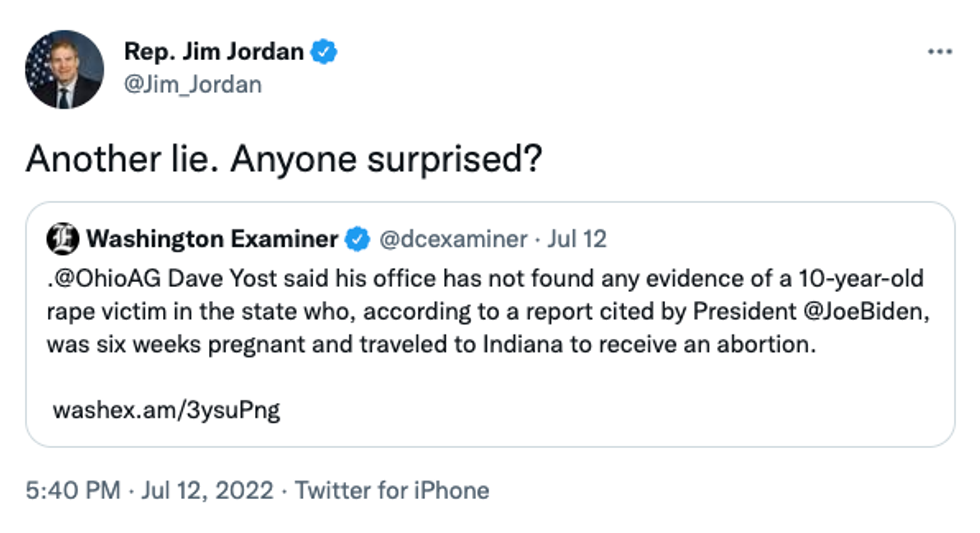Click the "Another lie. Anyone surprised?" tweet text
The image size is (980, 533).
(284, 159)
